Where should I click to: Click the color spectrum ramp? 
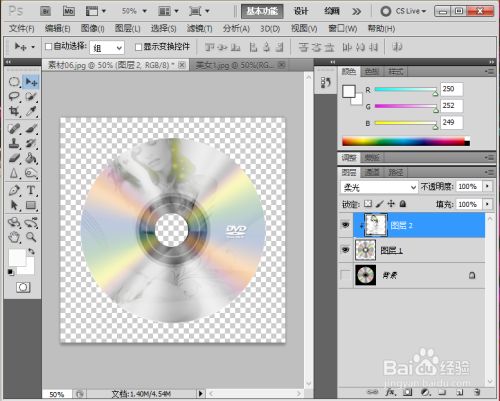[x=406, y=141]
